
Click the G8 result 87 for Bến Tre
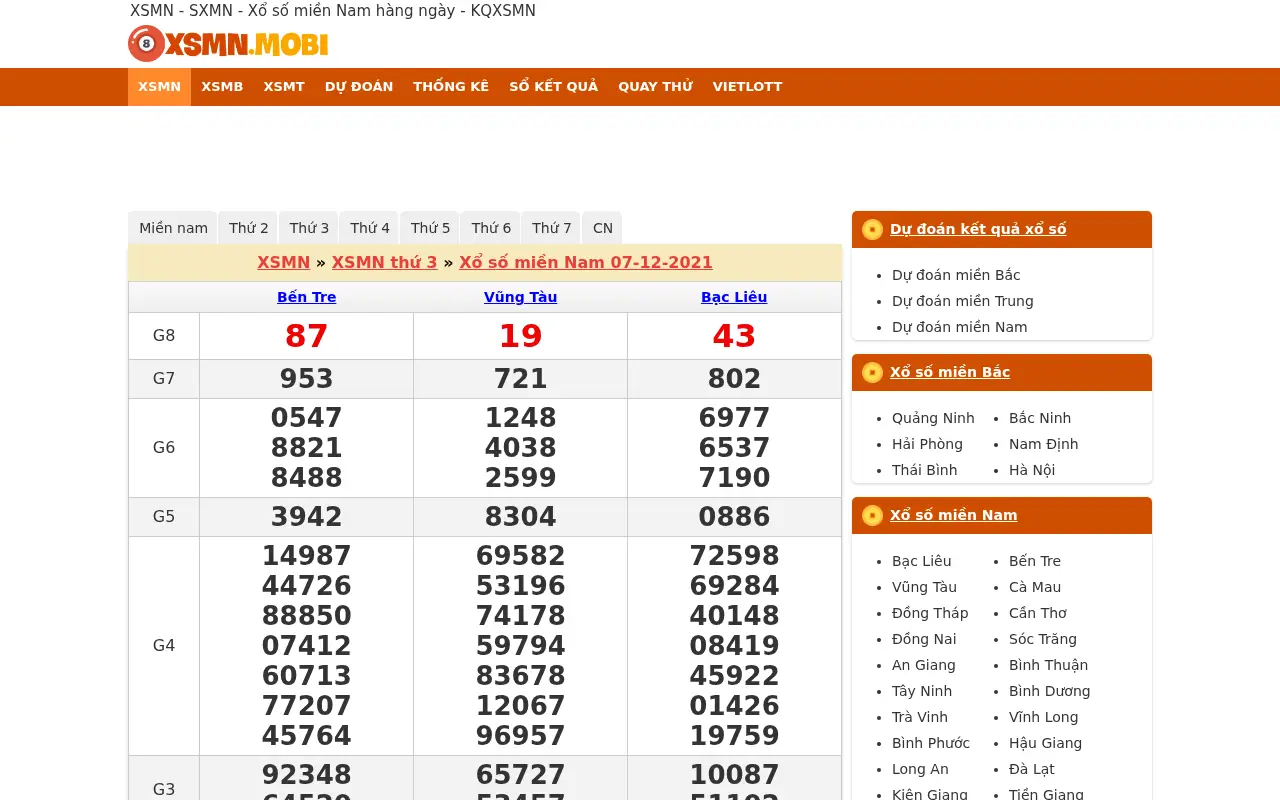(307, 336)
